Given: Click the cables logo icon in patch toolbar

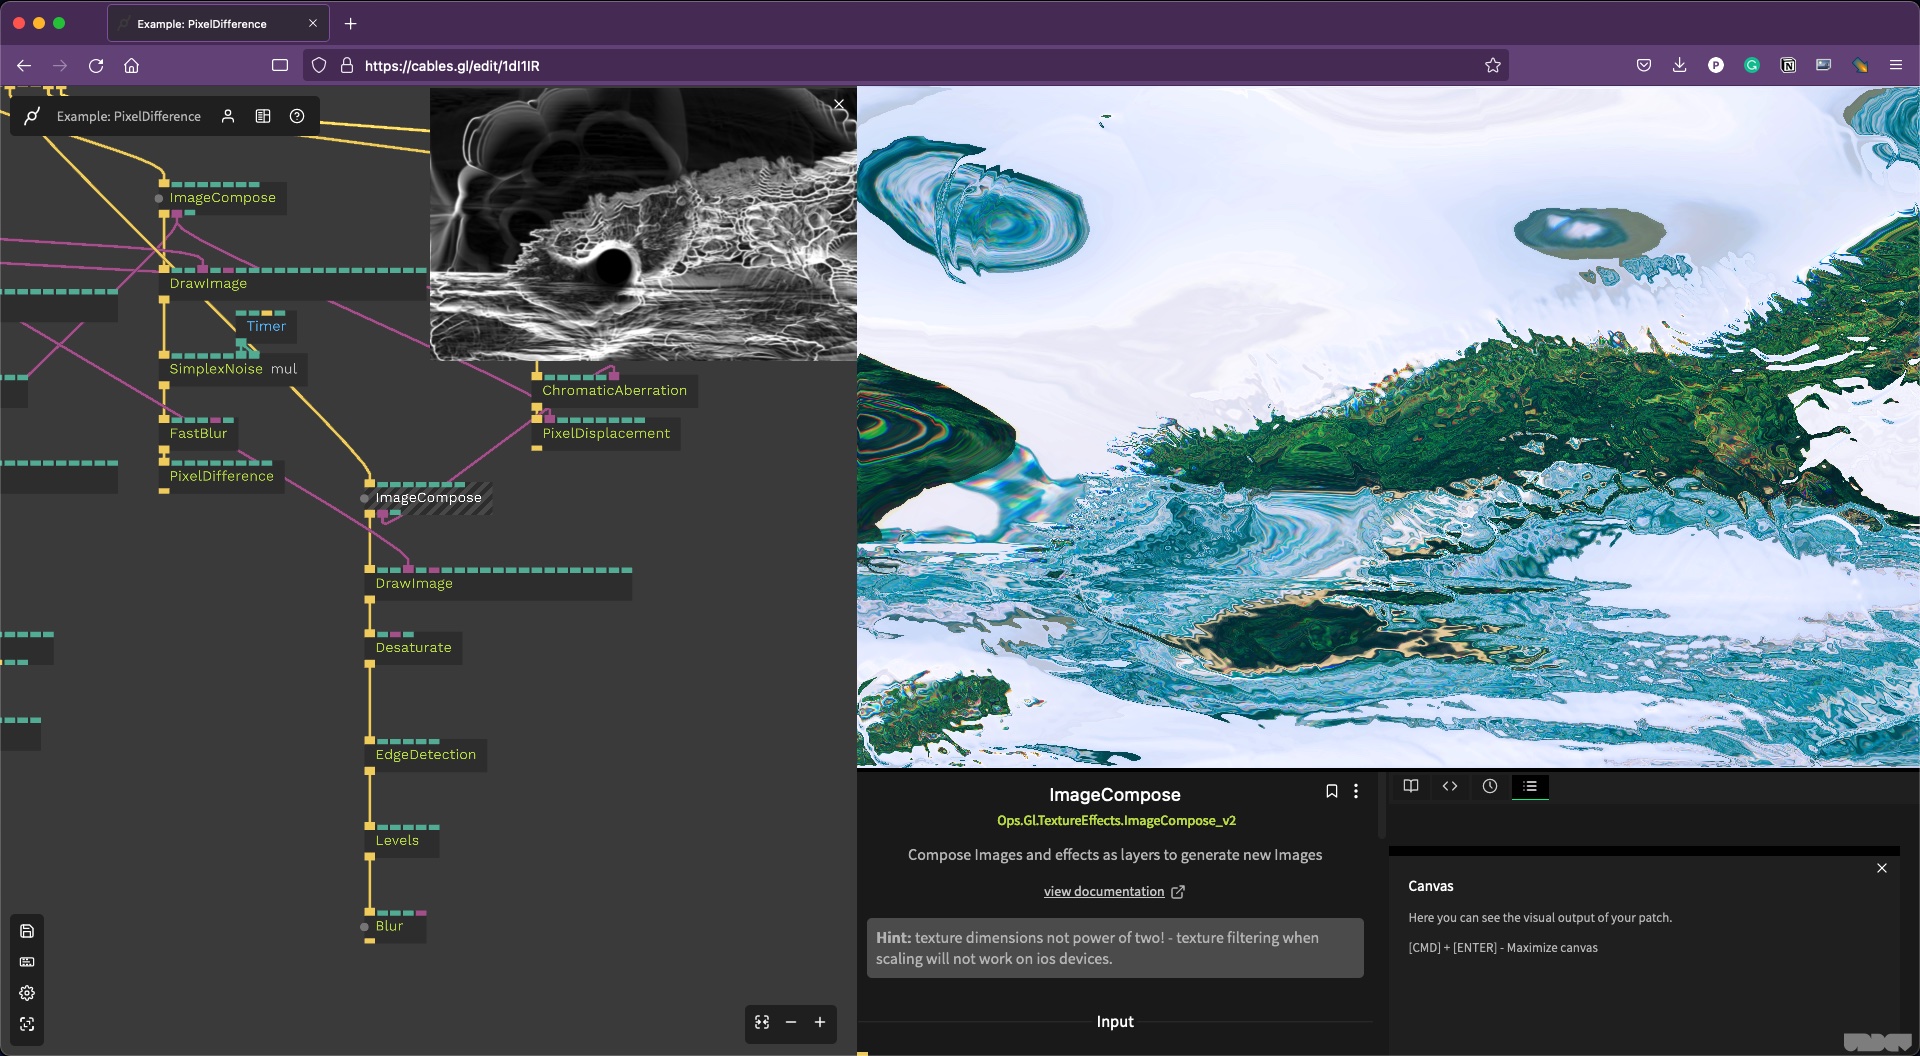Looking at the screenshot, I should click(x=32, y=116).
